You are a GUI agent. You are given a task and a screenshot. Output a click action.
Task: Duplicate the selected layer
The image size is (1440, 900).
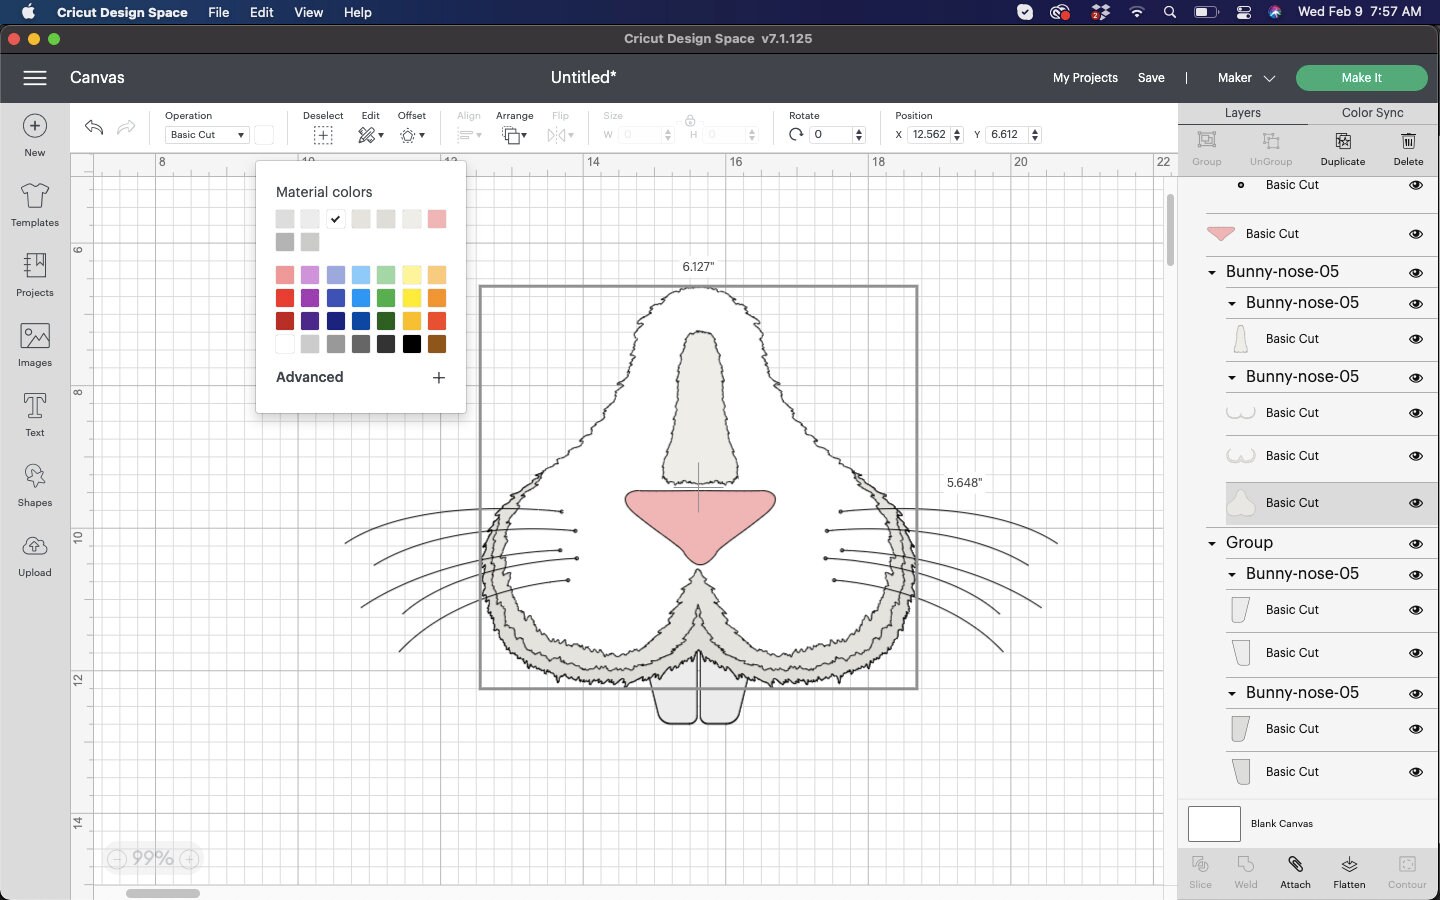[1342, 150]
